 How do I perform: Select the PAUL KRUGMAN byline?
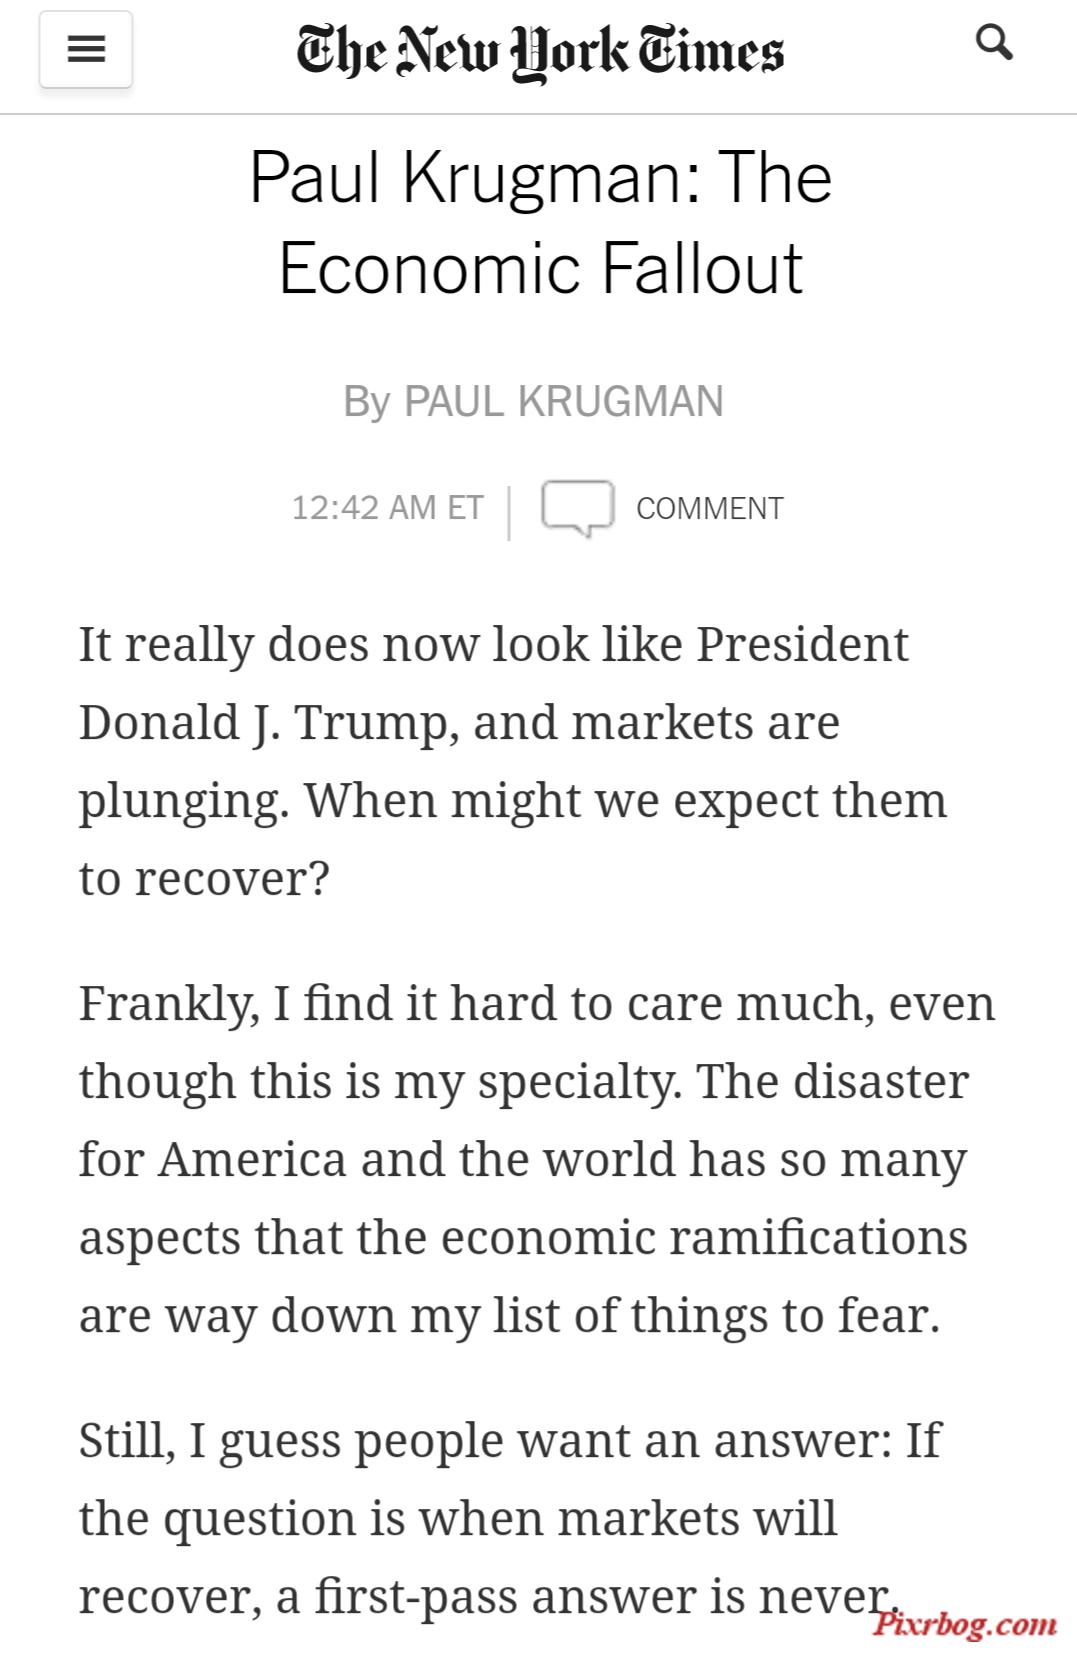[563, 402]
